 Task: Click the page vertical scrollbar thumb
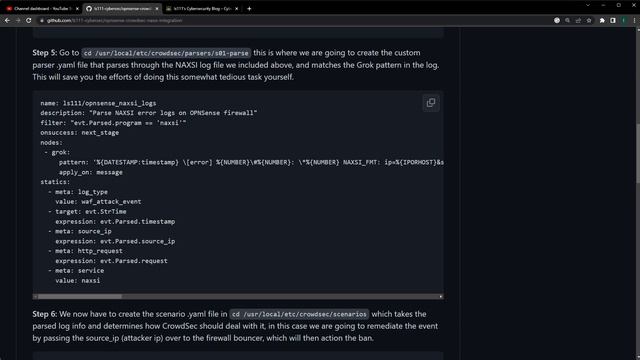(x=638, y=154)
